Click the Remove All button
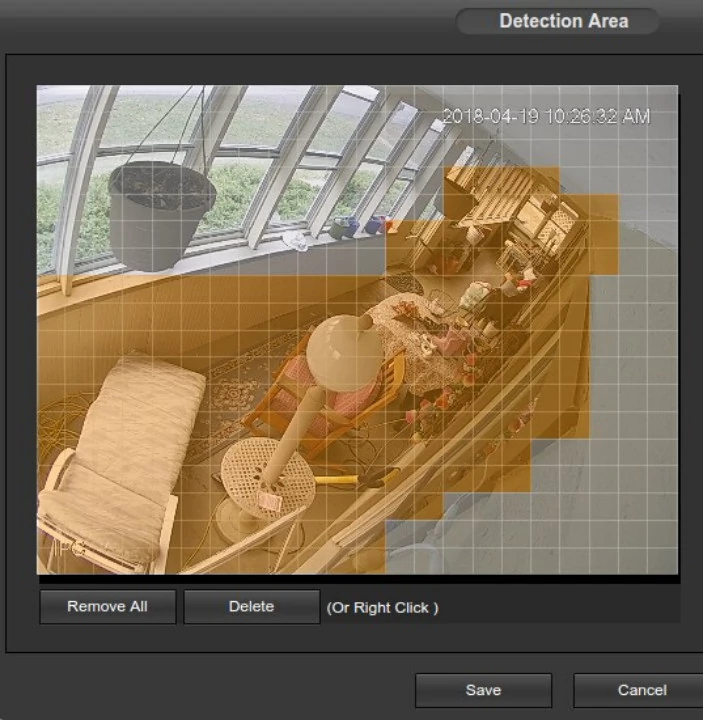 (108, 607)
